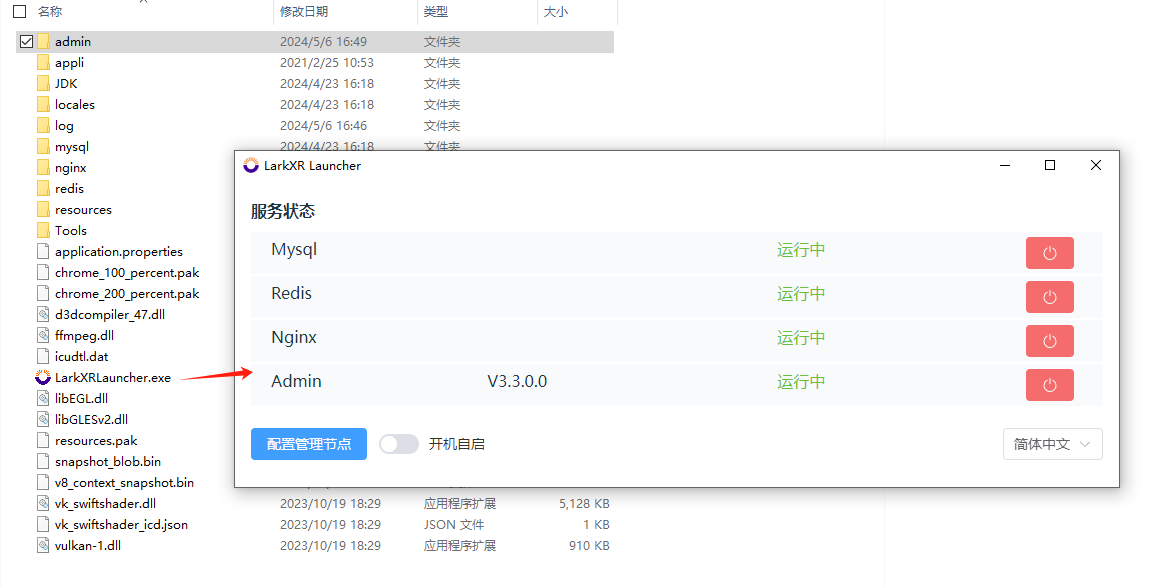Click the mysql folder icon
This screenshot has height=587, width=1155.
coord(43,147)
